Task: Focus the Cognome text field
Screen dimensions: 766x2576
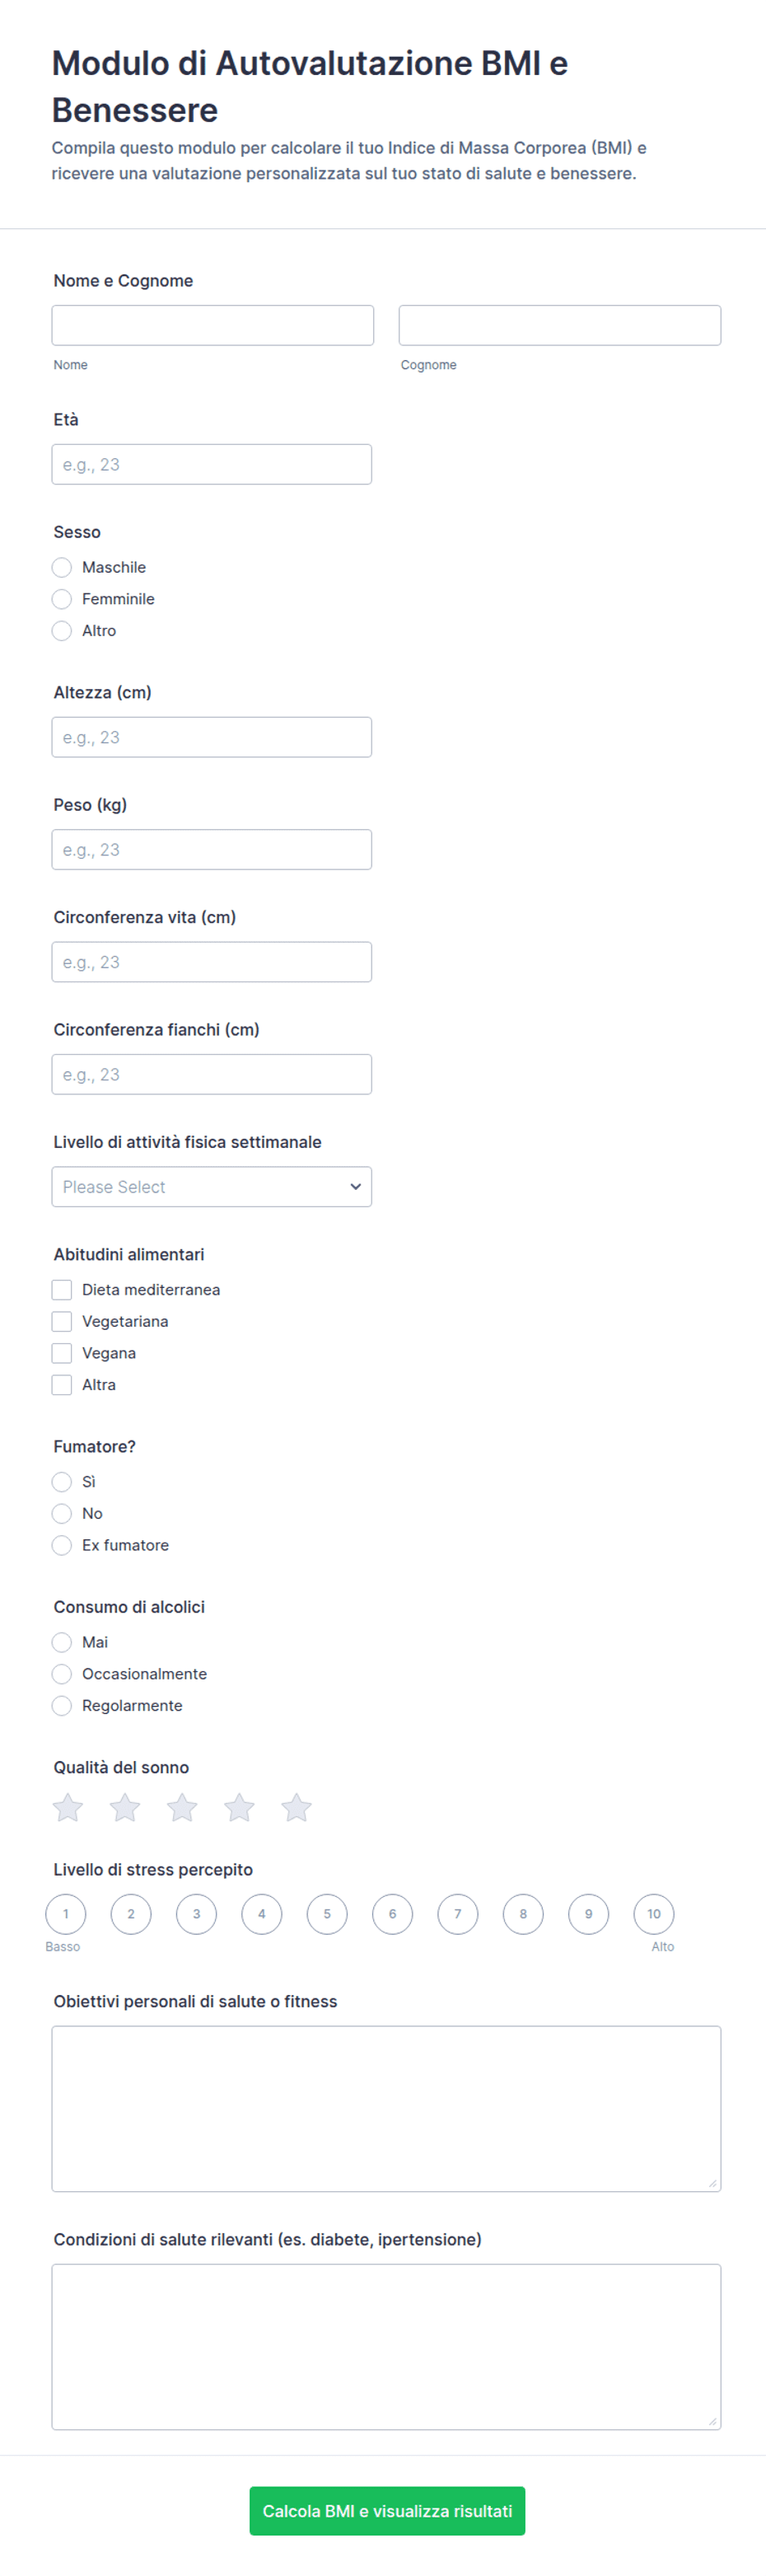Action: [560, 325]
